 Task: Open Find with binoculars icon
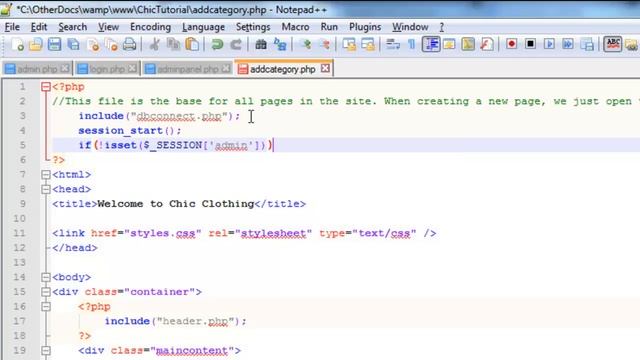[x=260, y=44]
